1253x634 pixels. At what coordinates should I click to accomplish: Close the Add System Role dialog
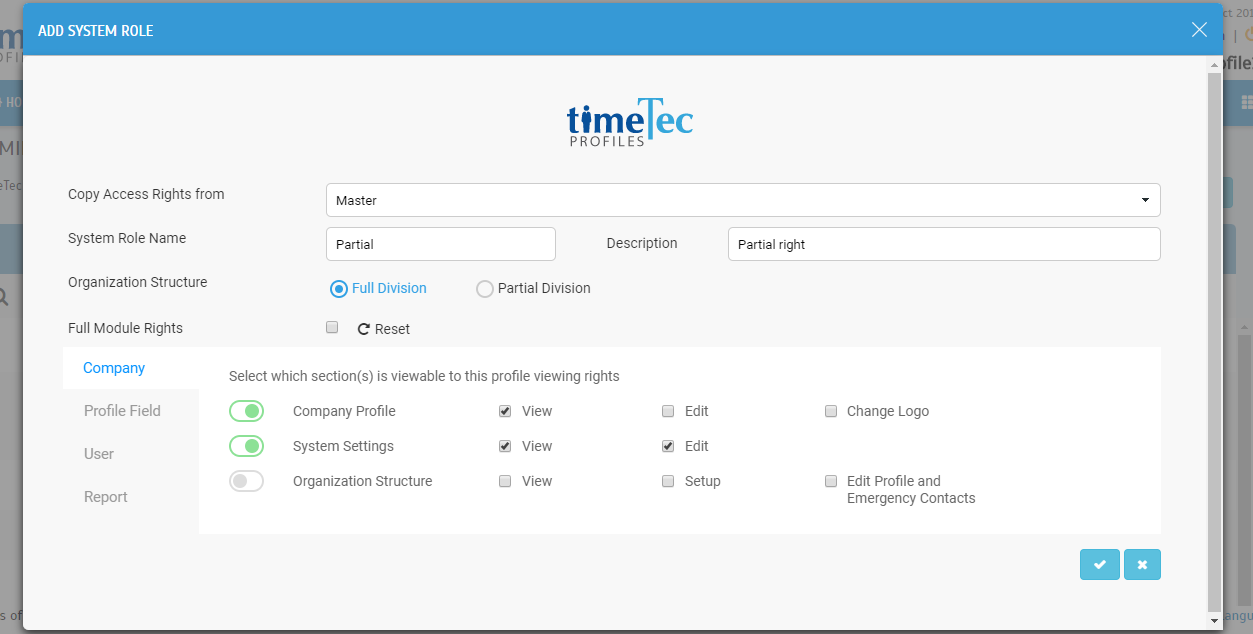pyautogui.click(x=1200, y=30)
